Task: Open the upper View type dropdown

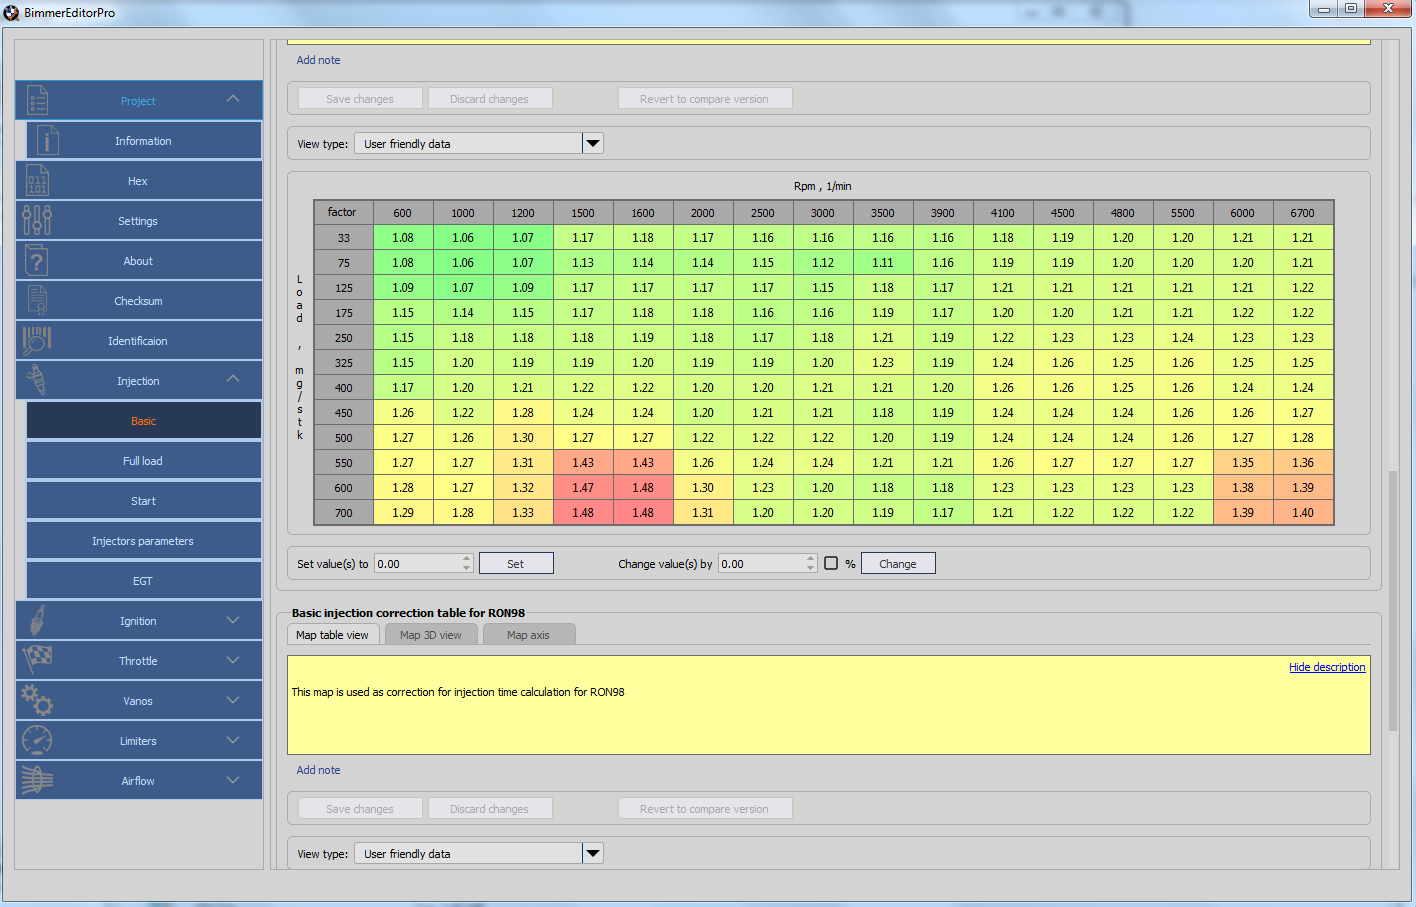Action: (x=593, y=144)
